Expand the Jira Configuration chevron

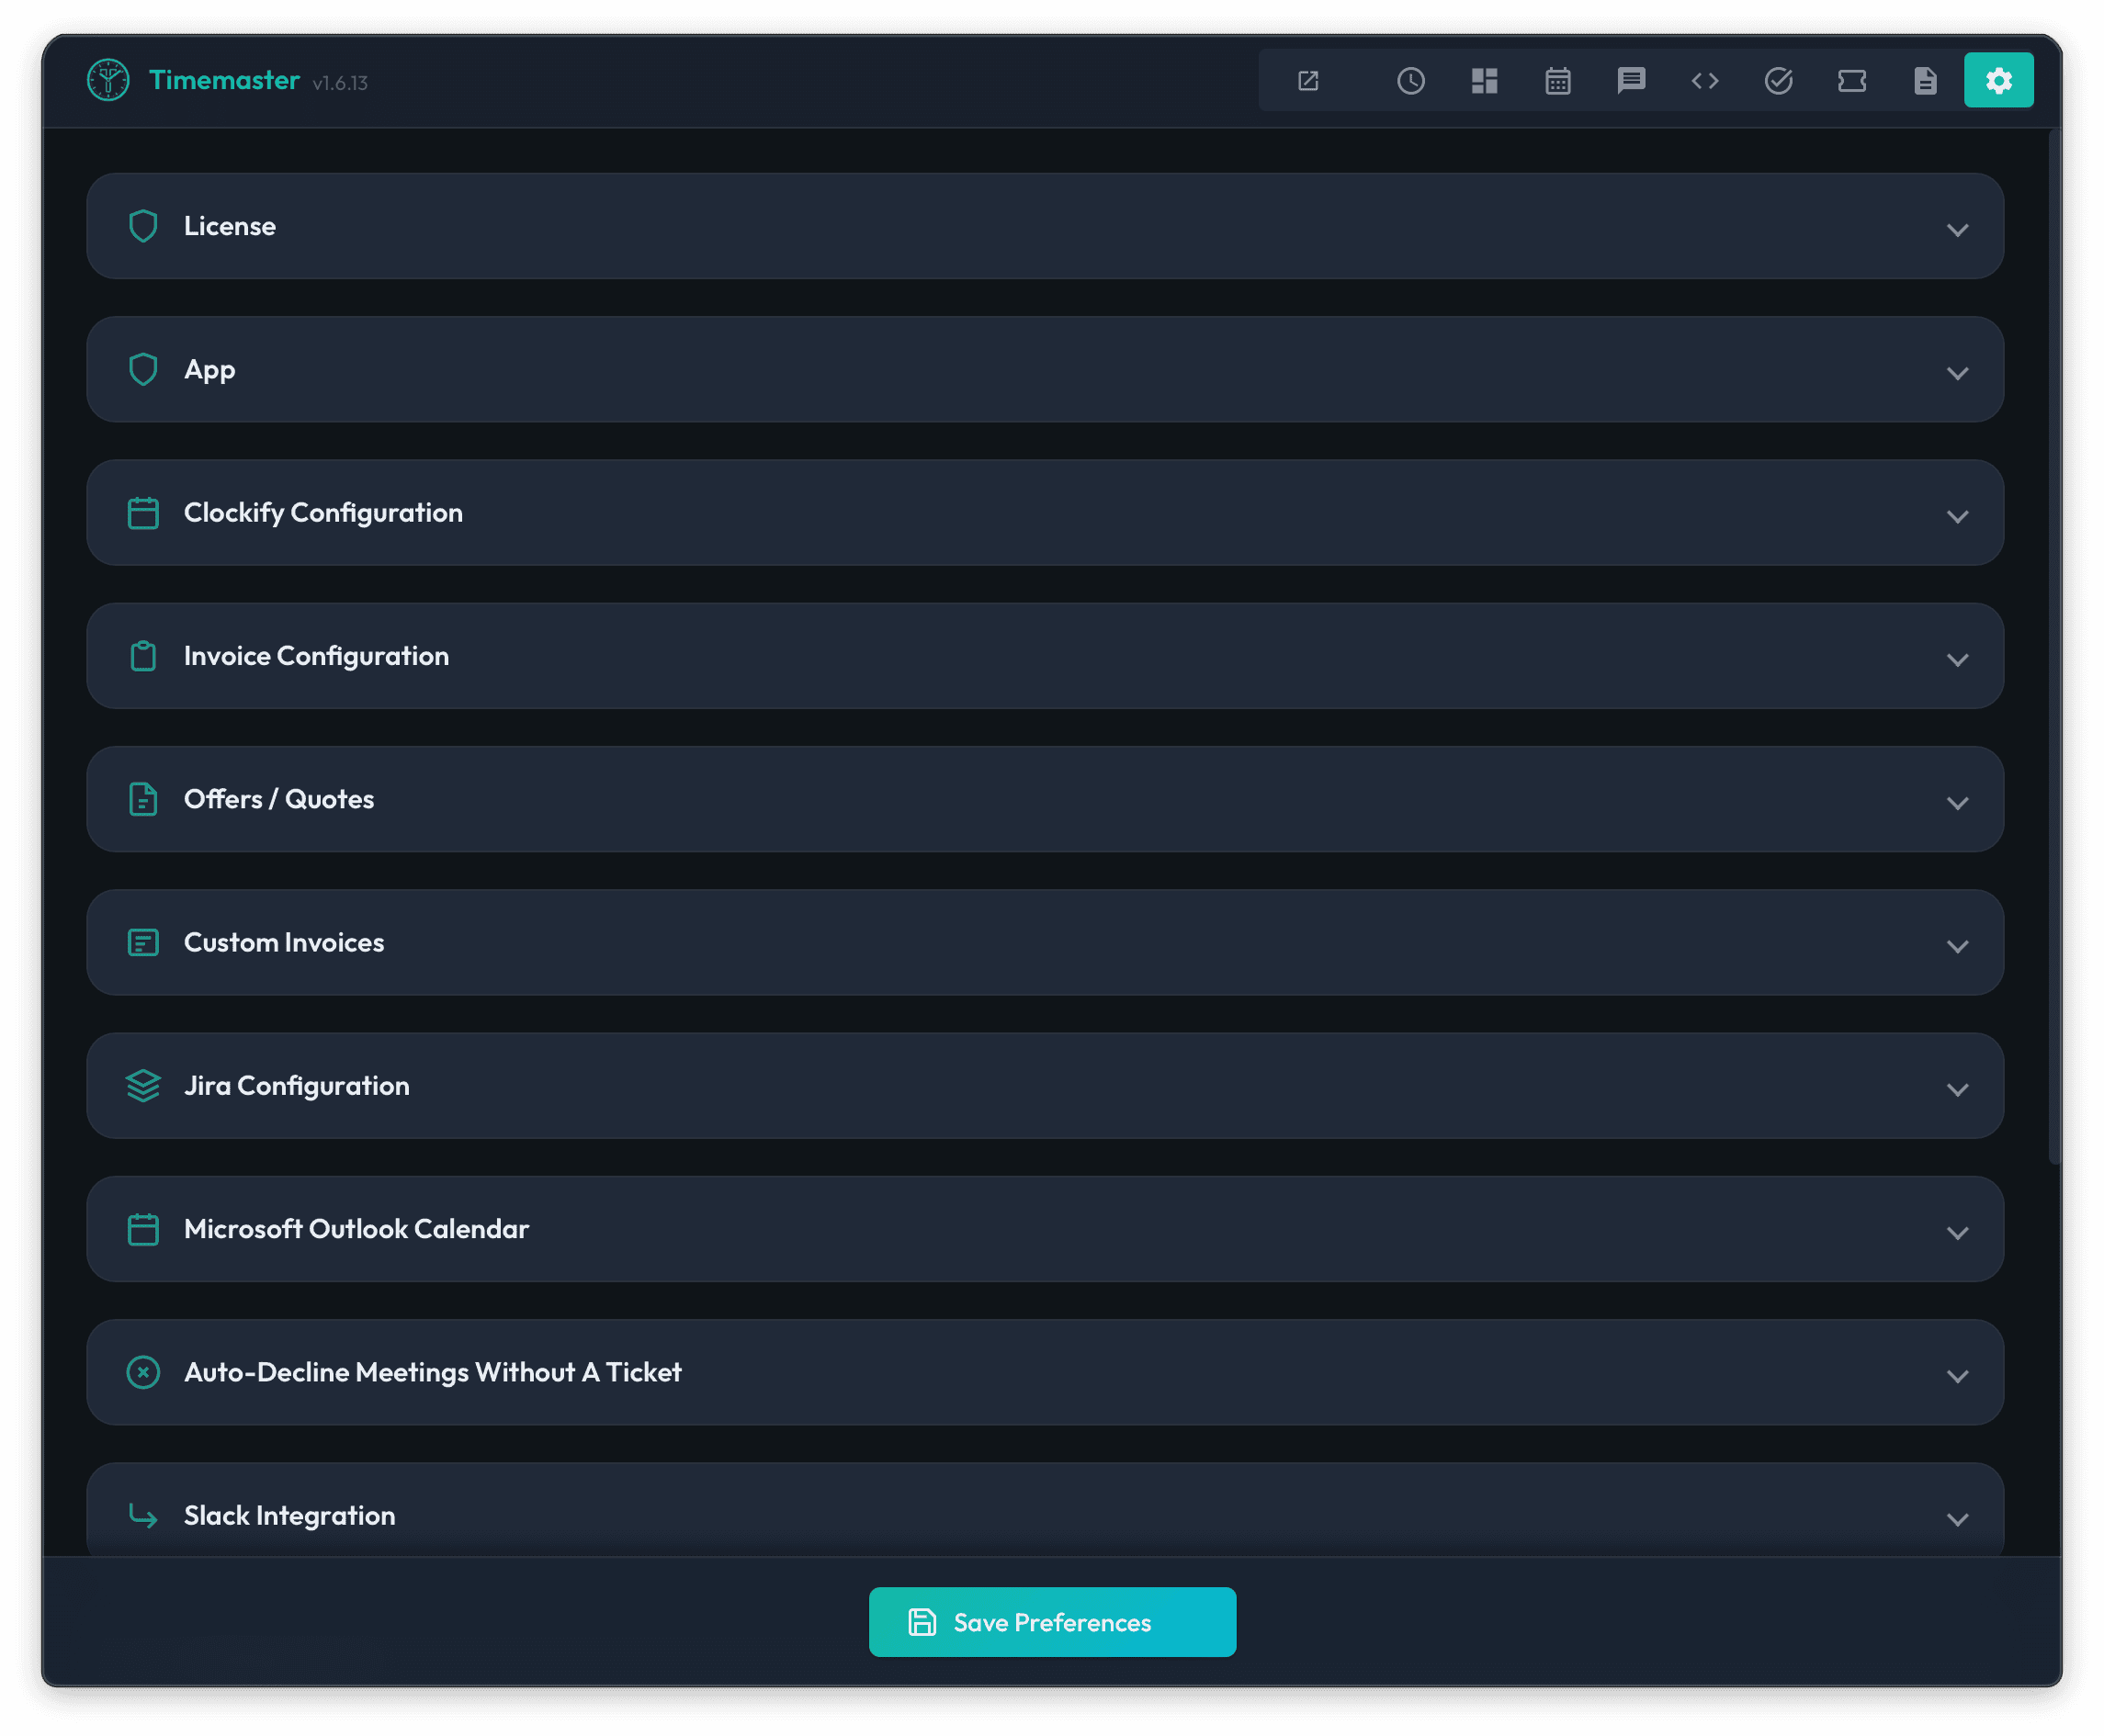1957,1090
